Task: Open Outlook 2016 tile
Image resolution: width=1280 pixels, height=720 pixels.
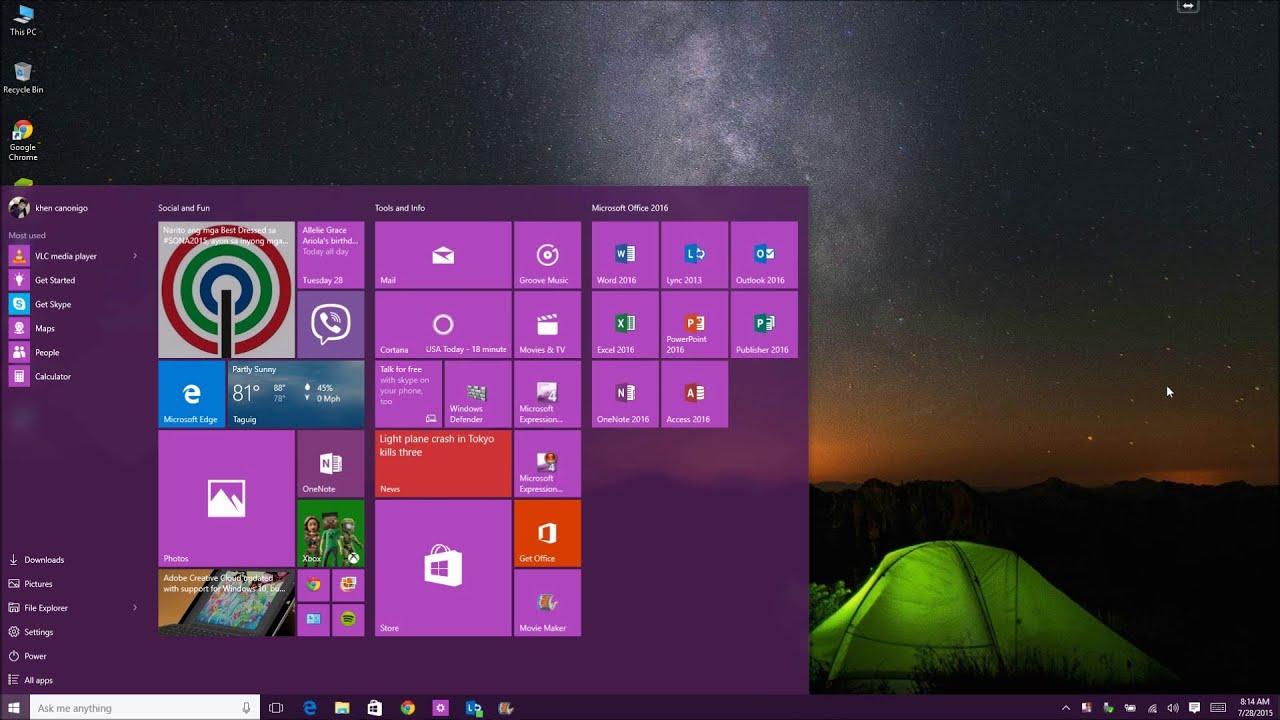Action: point(764,255)
